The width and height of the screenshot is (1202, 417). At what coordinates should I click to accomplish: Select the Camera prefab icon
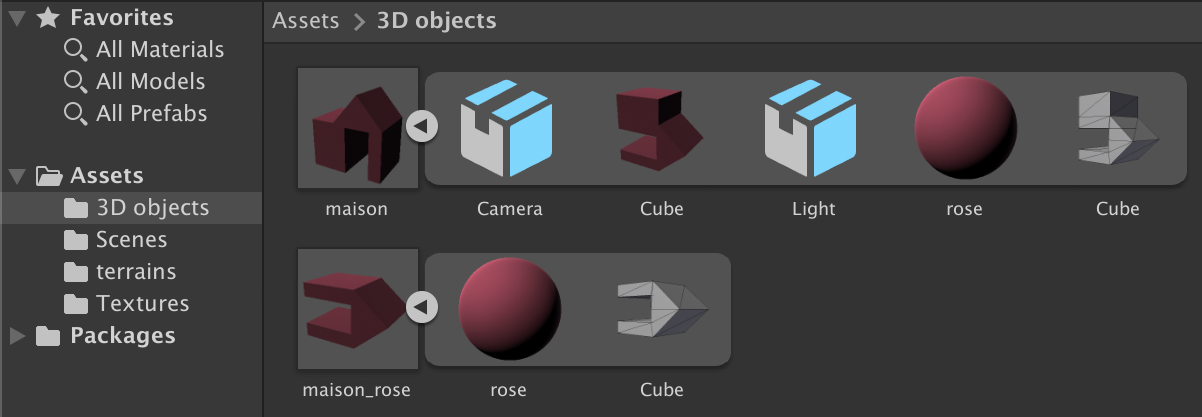click(x=507, y=128)
